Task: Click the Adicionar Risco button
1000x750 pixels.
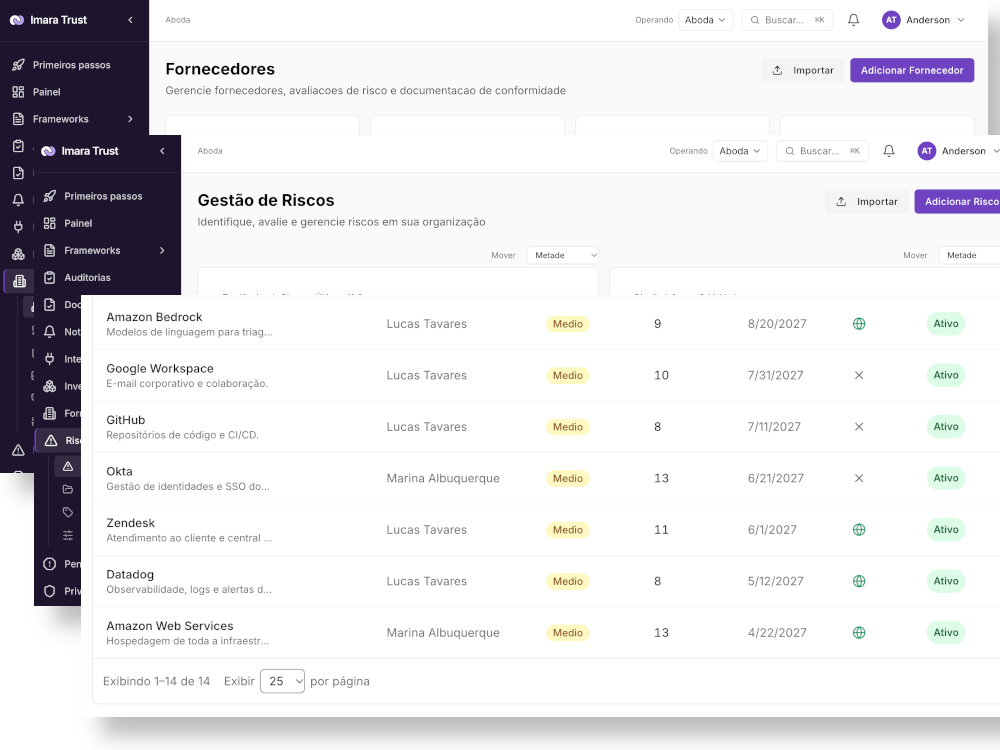Action: pyautogui.click(x=957, y=202)
